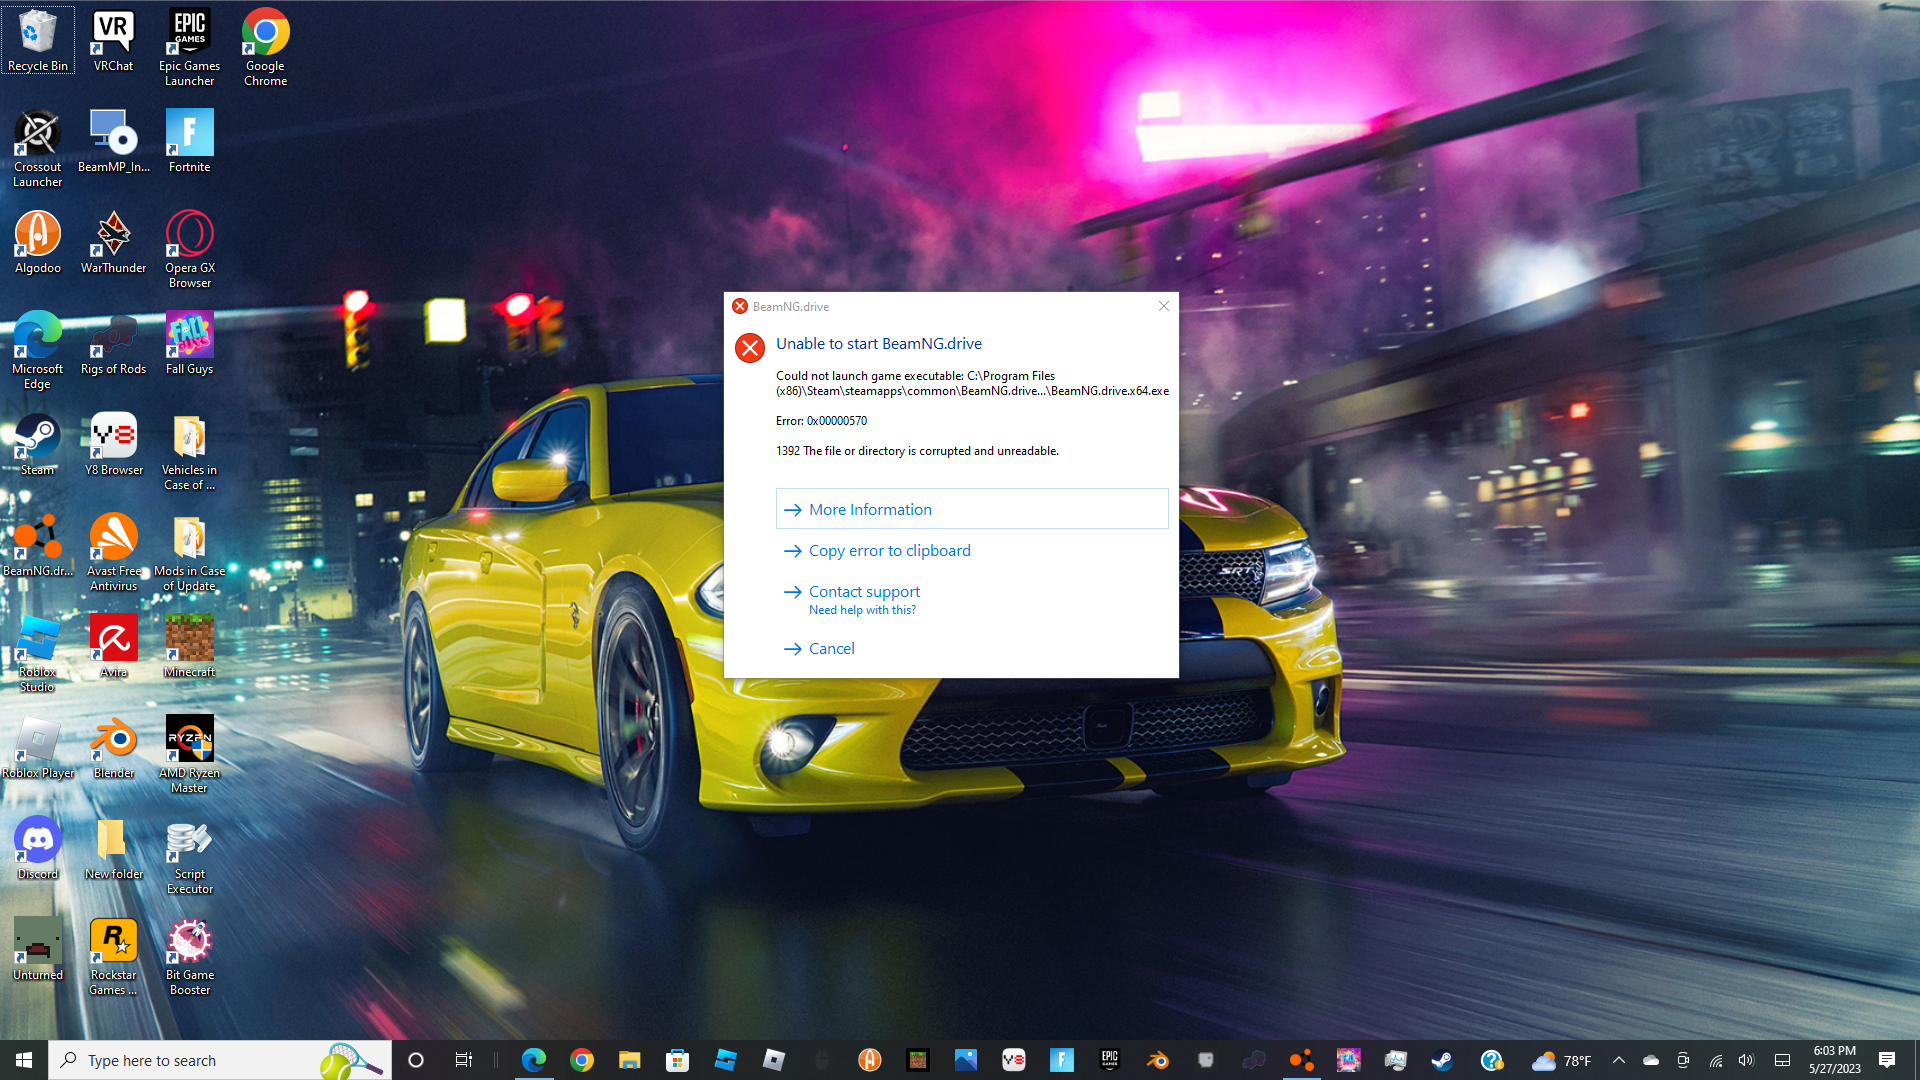Select Bit Game Booster desktop icon
Viewport: 1920px width, 1080px height.
click(189, 956)
